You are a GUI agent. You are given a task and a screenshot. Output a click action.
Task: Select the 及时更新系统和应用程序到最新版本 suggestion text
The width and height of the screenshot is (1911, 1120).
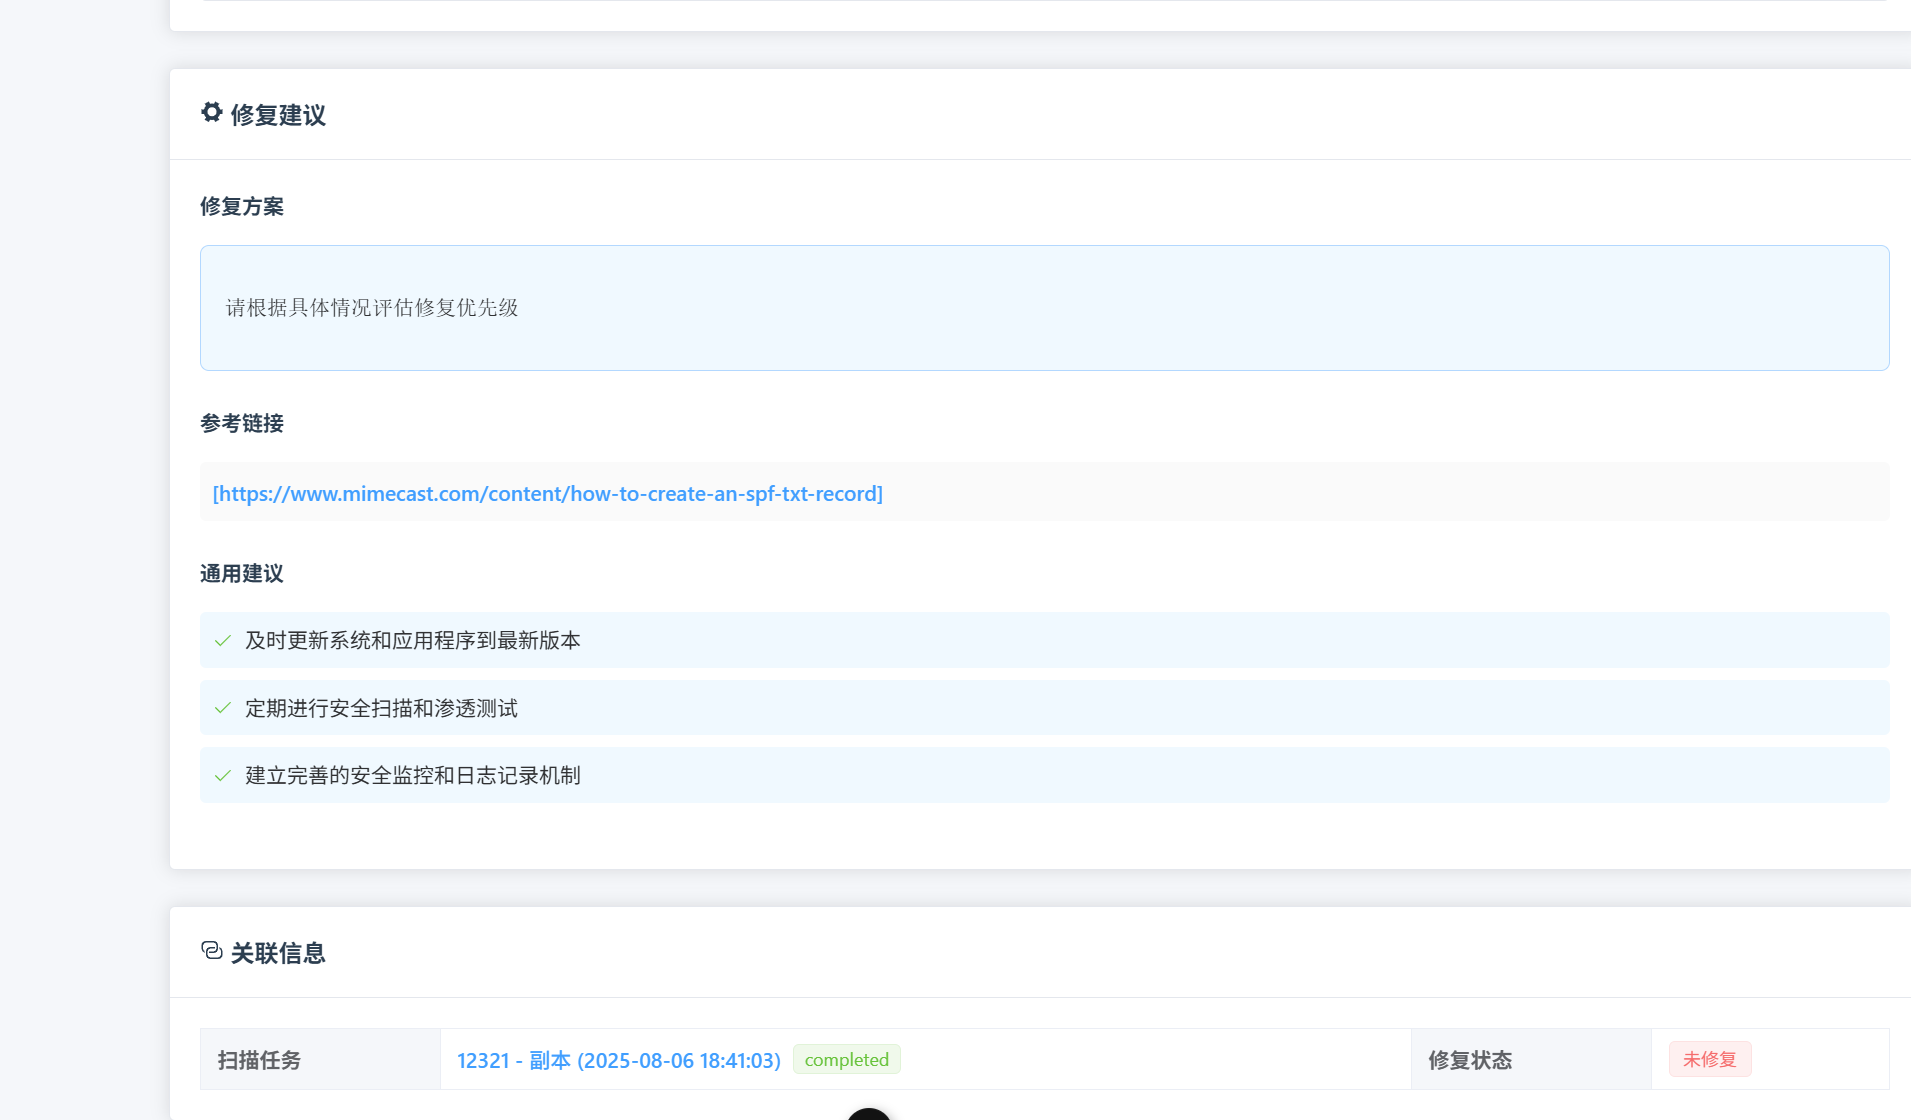click(412, 641)
